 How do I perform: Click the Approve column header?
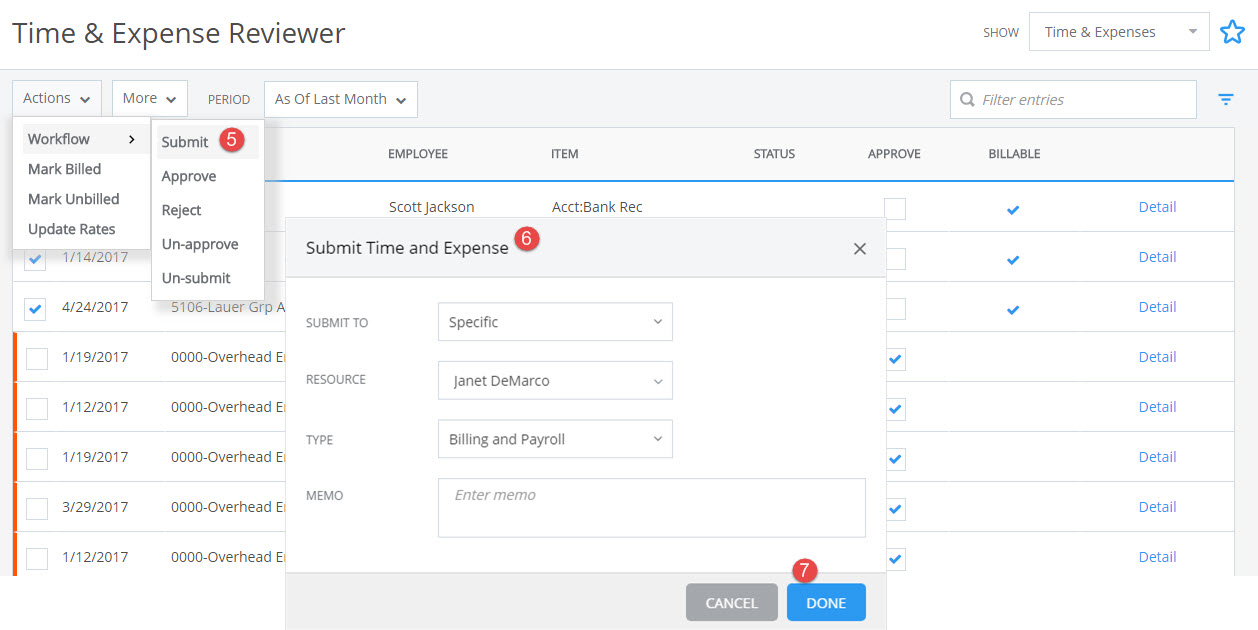pyautogui.click(x=894, y=154)
